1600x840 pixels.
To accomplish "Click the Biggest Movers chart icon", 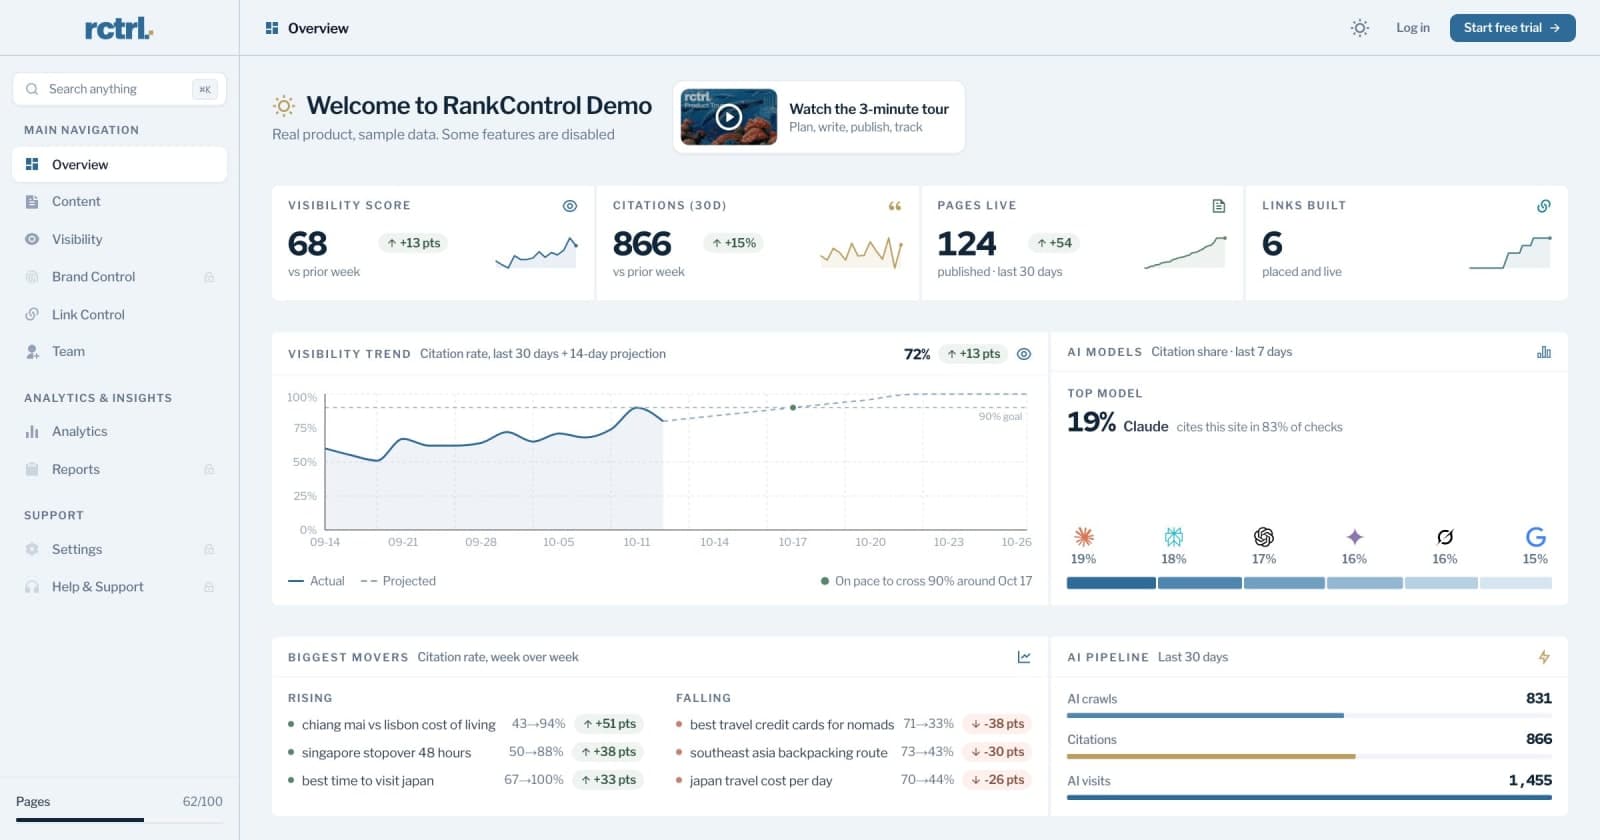I will [x=1024, y=657].
